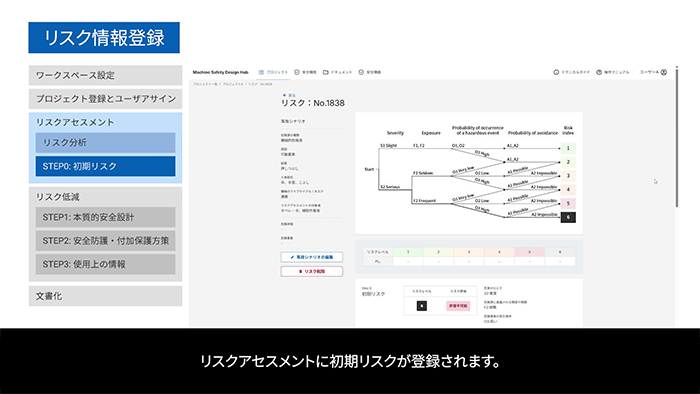This screenshot has width=700, height=394.
Task: Click the 初期リスク card title
Action: tap(373, 294)
